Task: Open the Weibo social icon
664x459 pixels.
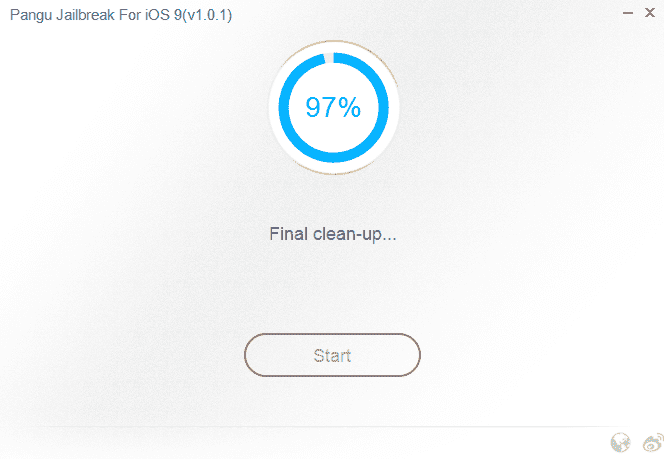Action: click(x=653, y=443)
